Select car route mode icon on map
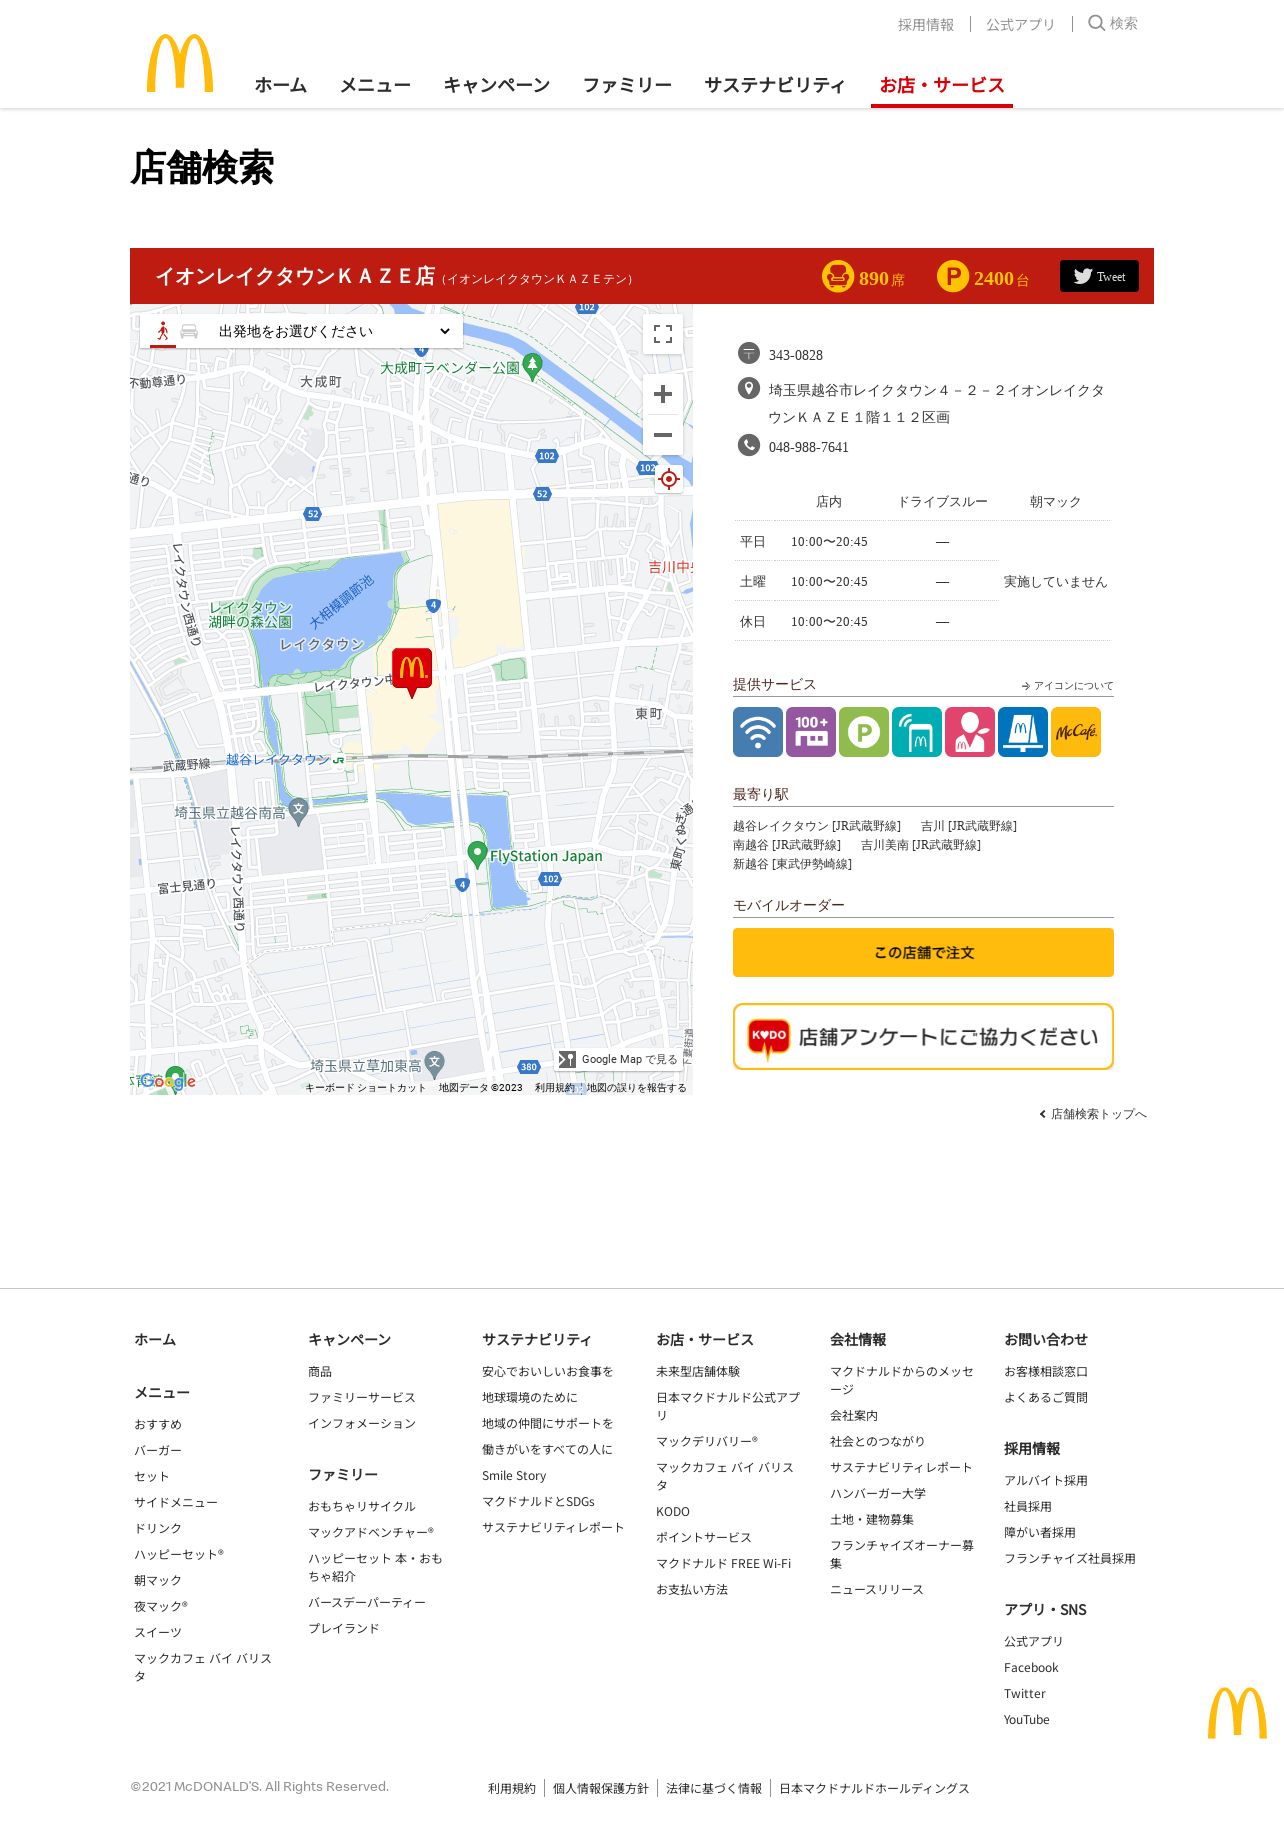This screenshot has height=1845, width=1284. click(x=189, y=331)
